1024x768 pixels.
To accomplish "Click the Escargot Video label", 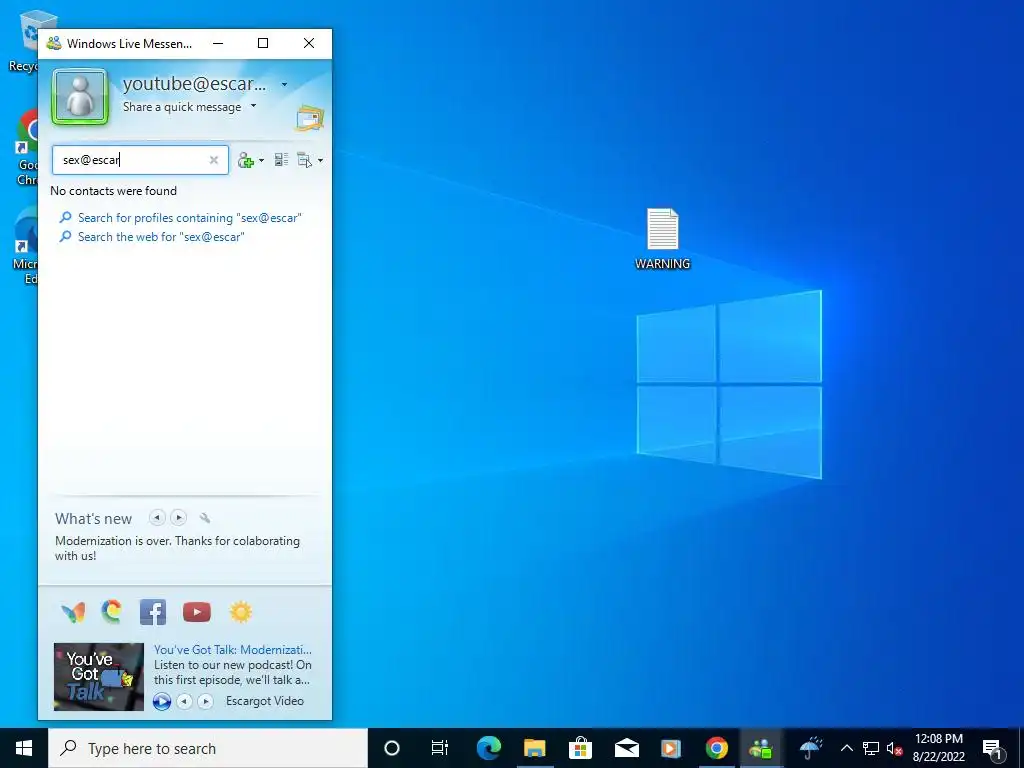I will (264, 701).
